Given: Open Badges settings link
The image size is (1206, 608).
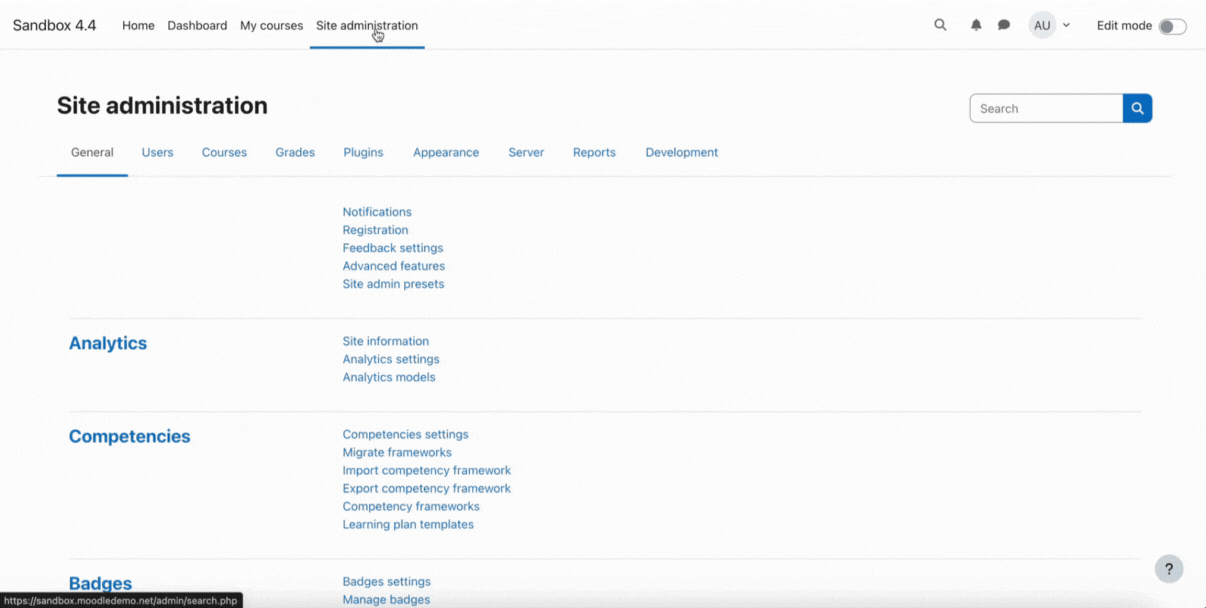Looking at the screenshot, I should (x=387, y=581).
